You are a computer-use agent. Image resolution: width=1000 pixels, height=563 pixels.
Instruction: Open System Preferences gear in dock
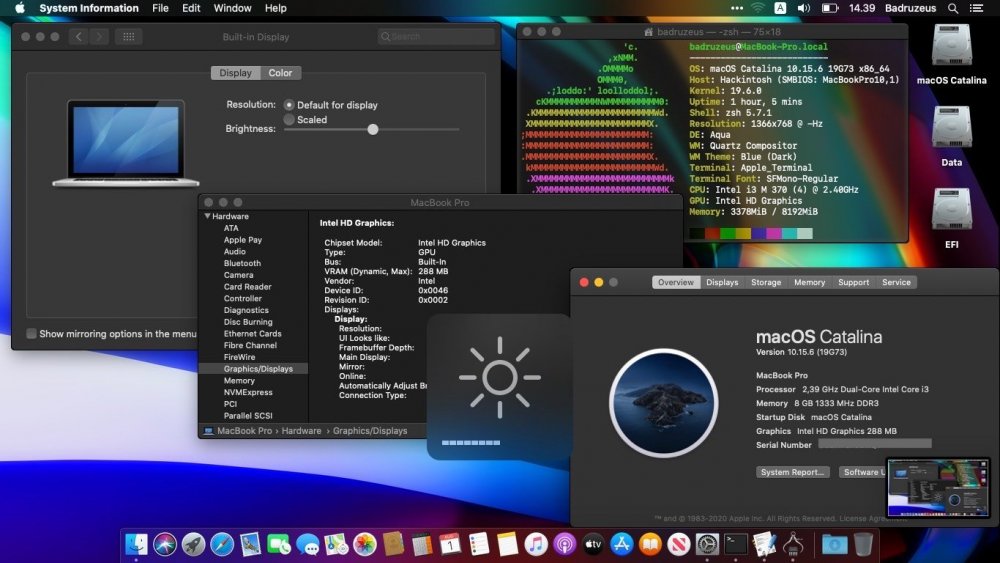(x=707, y=544)
